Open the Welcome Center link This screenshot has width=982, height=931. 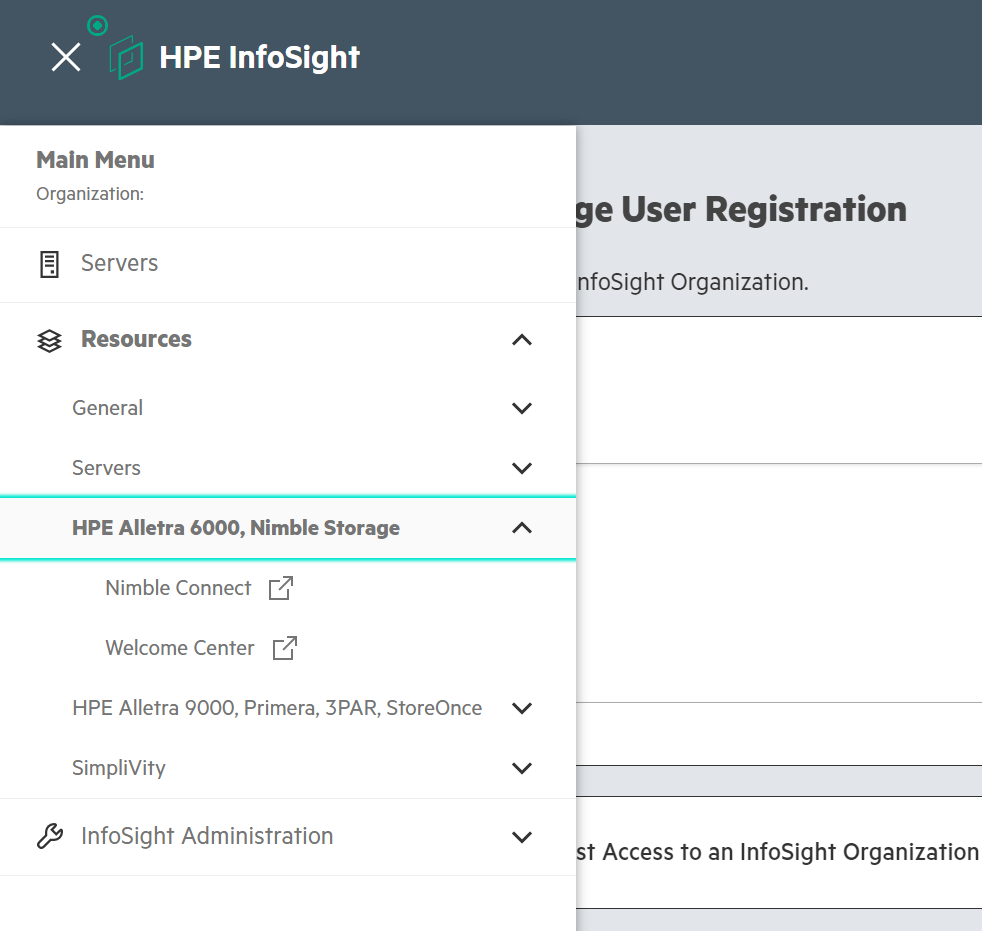point(180,648)
